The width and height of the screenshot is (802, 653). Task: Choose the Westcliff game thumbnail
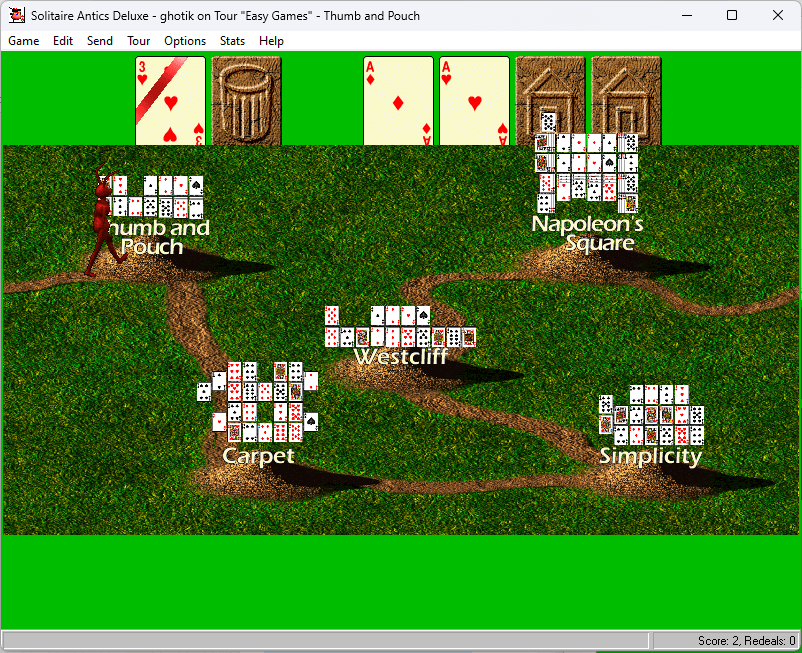click(400, 327)
